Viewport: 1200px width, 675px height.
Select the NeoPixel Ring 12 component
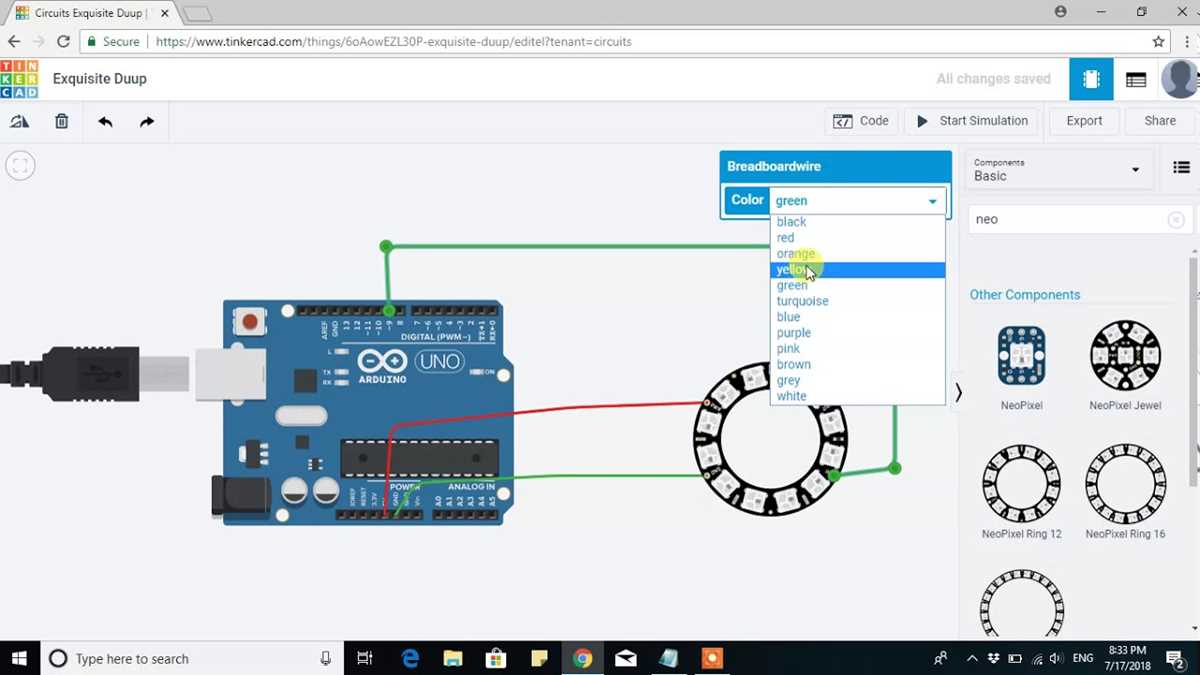point(1022,492)
